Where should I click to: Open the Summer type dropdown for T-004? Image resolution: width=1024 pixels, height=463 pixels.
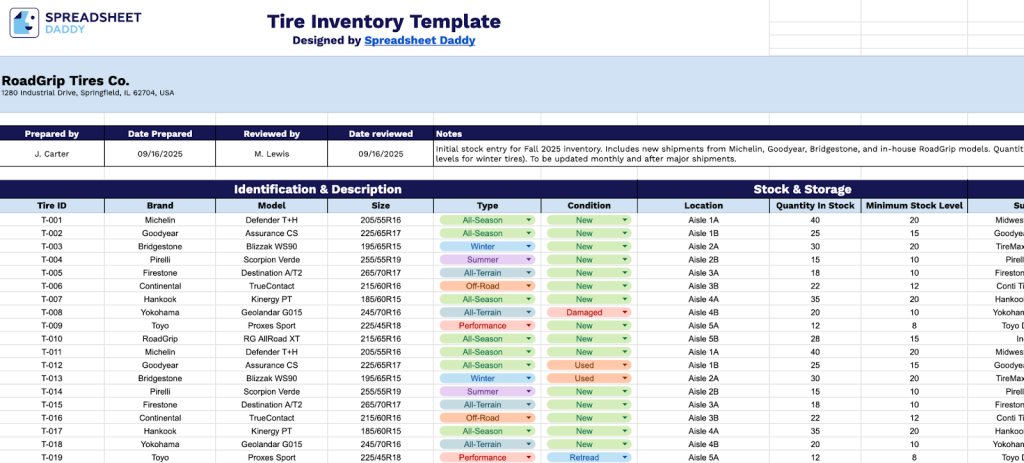487,260
